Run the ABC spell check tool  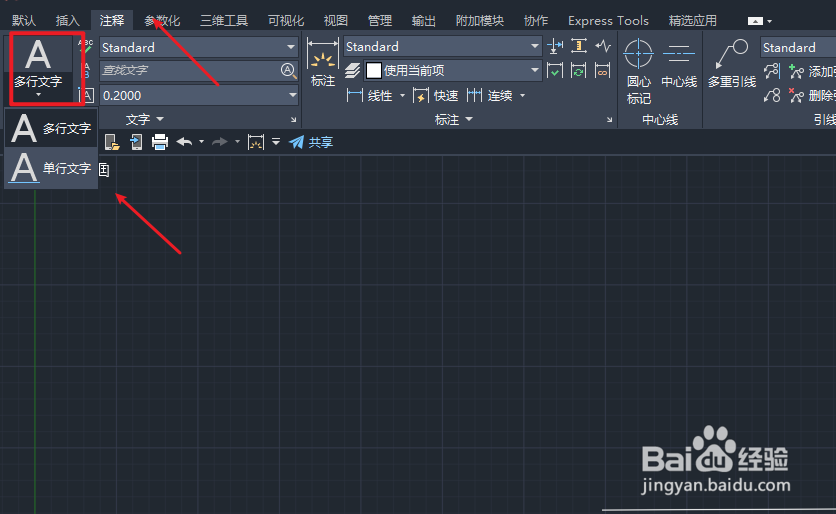pyautogui.click(x=86, y=46)
